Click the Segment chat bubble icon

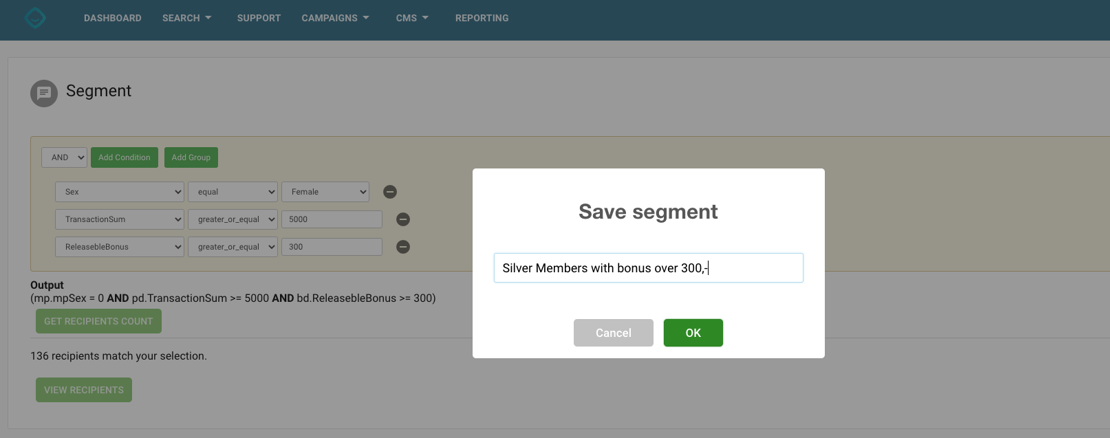tap(44, 93)
